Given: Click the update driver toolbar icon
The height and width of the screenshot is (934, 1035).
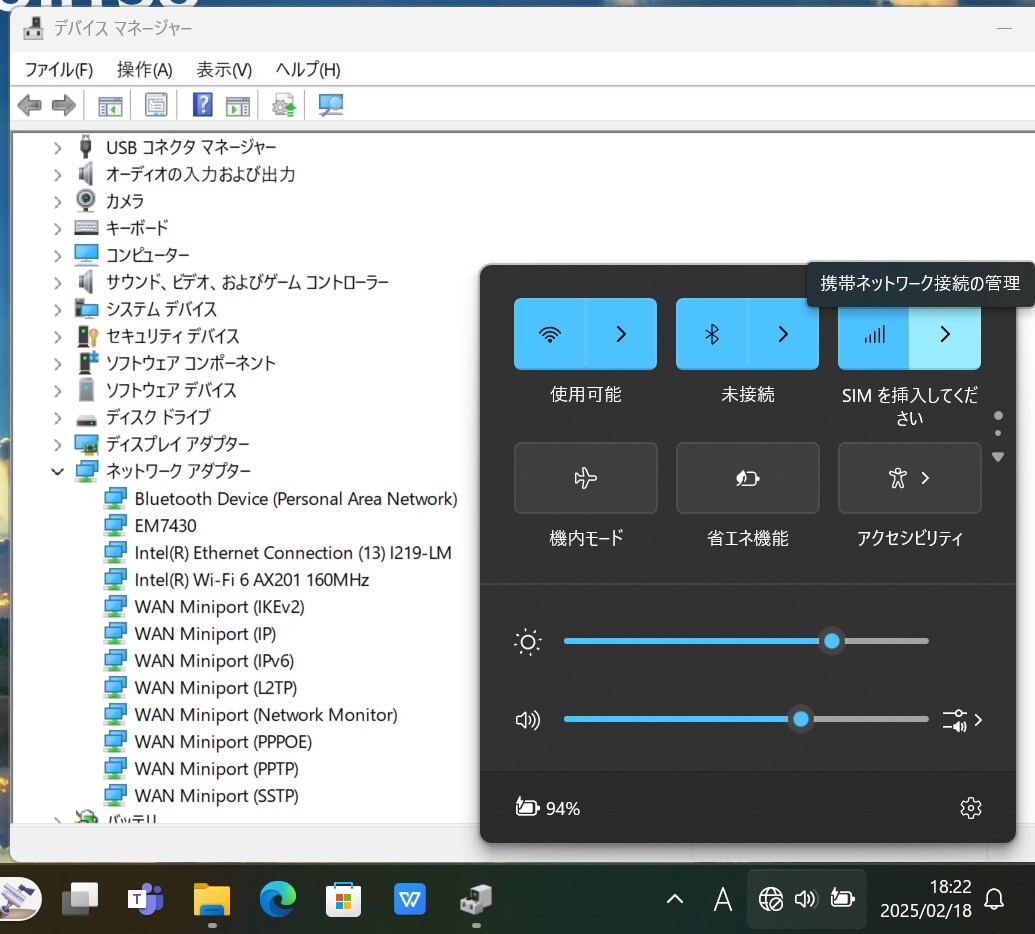Looking at the screenshot, I should 284,105.
